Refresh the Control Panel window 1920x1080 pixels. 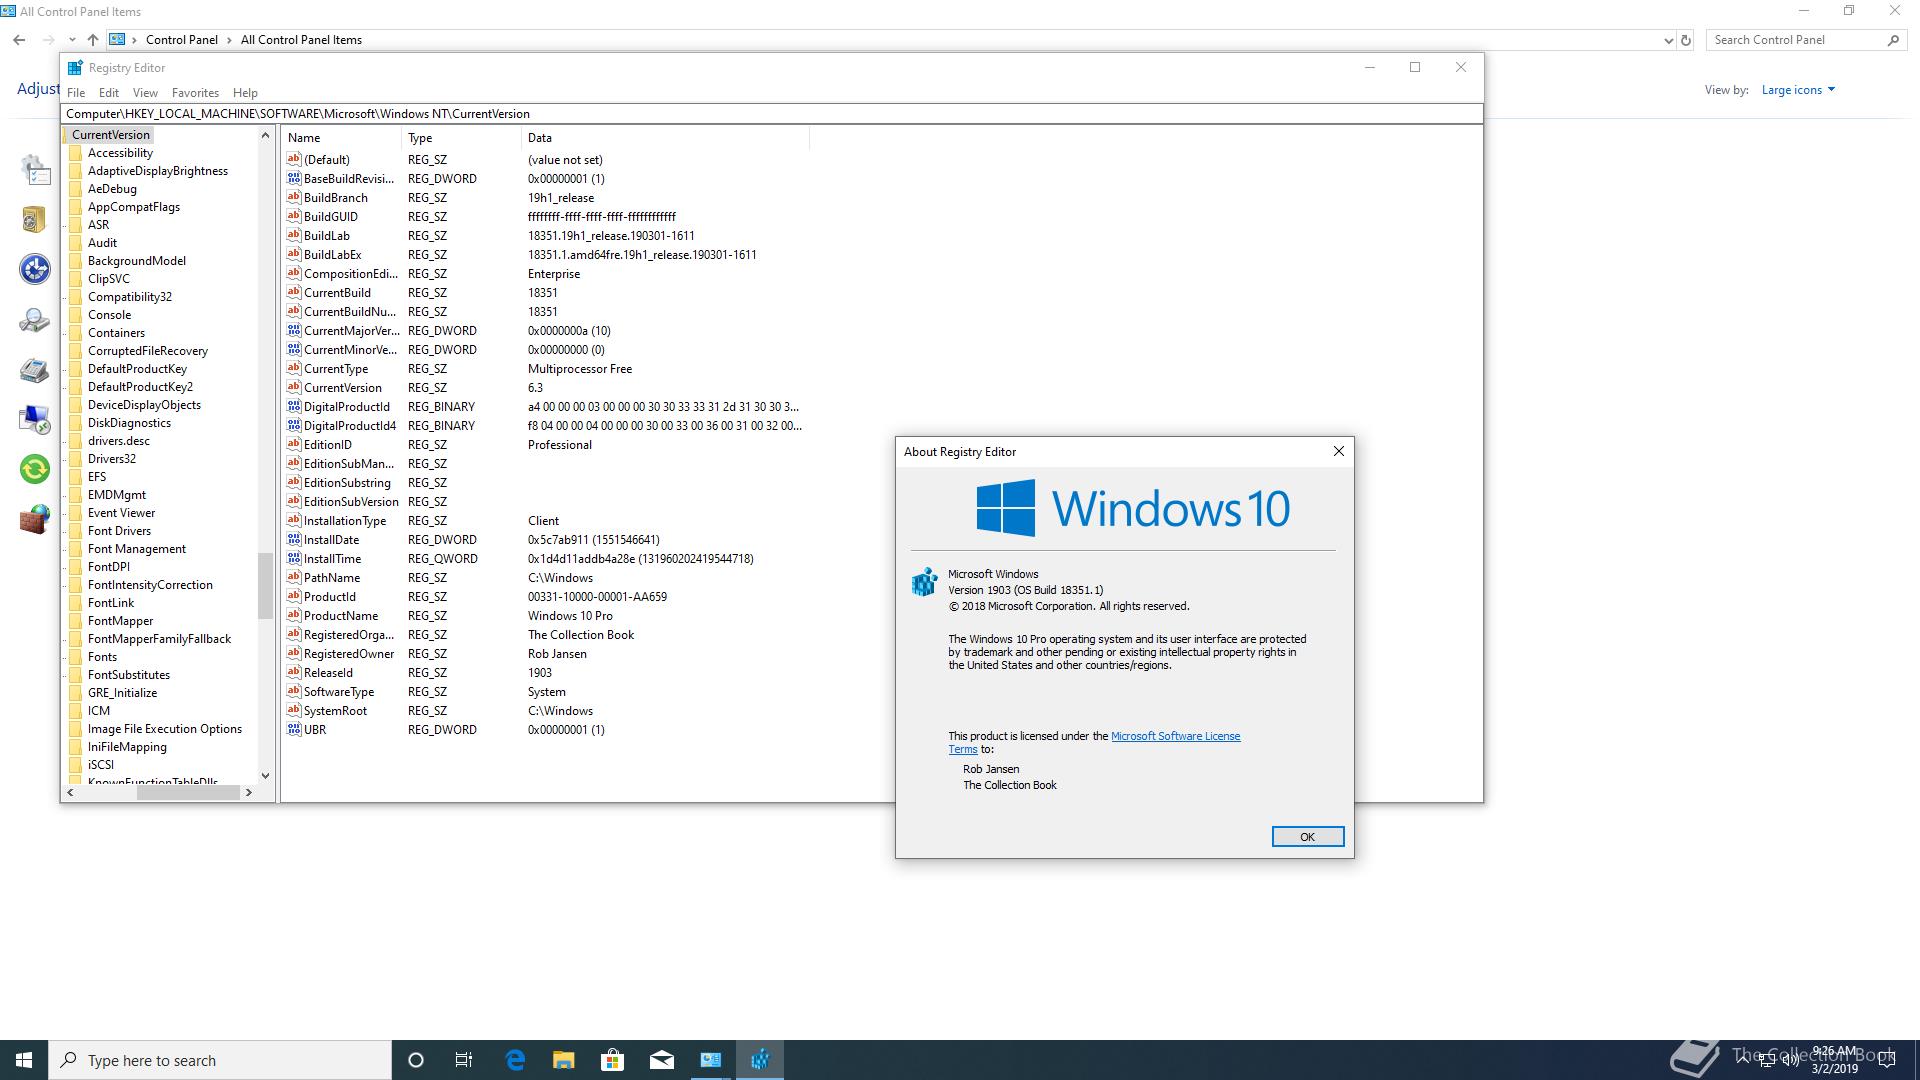[x=1686, y=40]
